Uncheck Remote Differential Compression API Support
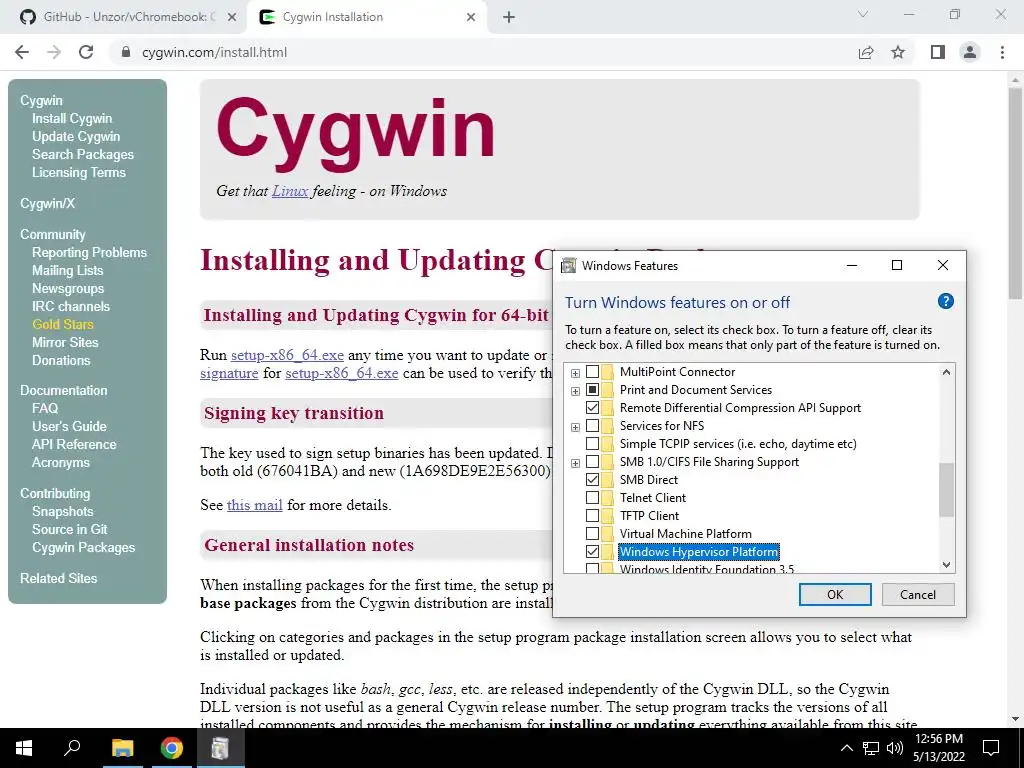The image size is (1024, 768). (x=592, y=408)
